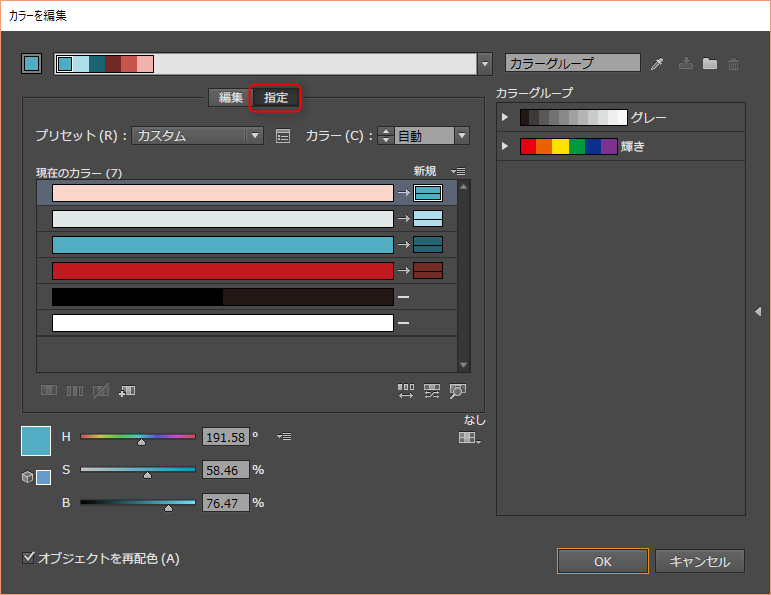This screenshot has width=771, height=595.
Task: Click the キャンセル button
Action: point(700,561)
